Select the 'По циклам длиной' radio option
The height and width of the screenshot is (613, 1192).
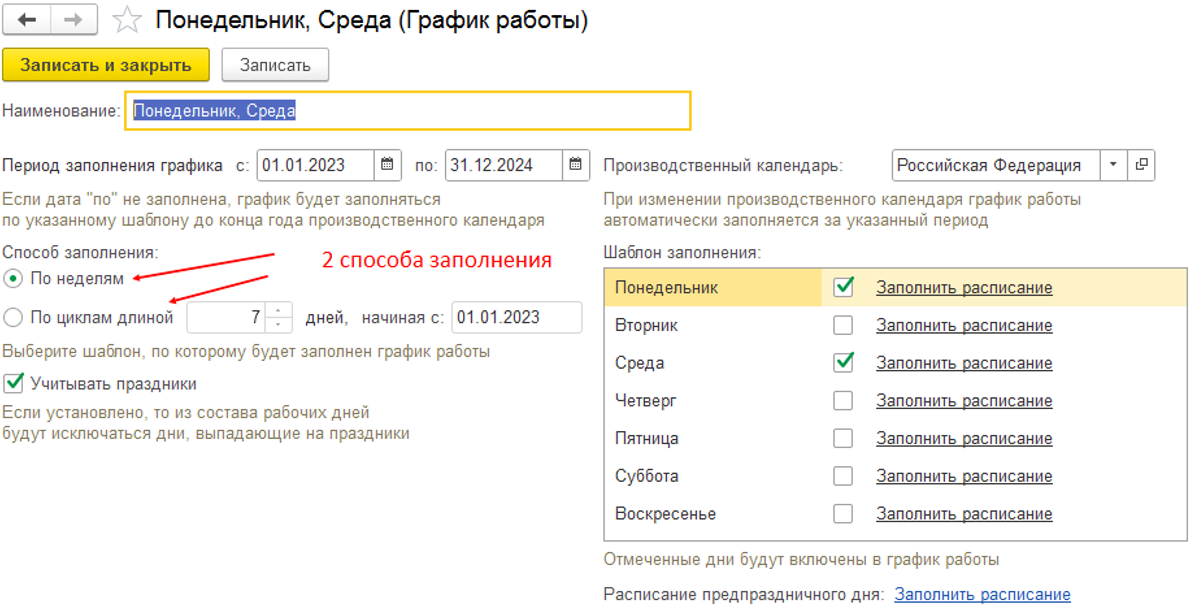pyautogui.click(x=13, y=318)
